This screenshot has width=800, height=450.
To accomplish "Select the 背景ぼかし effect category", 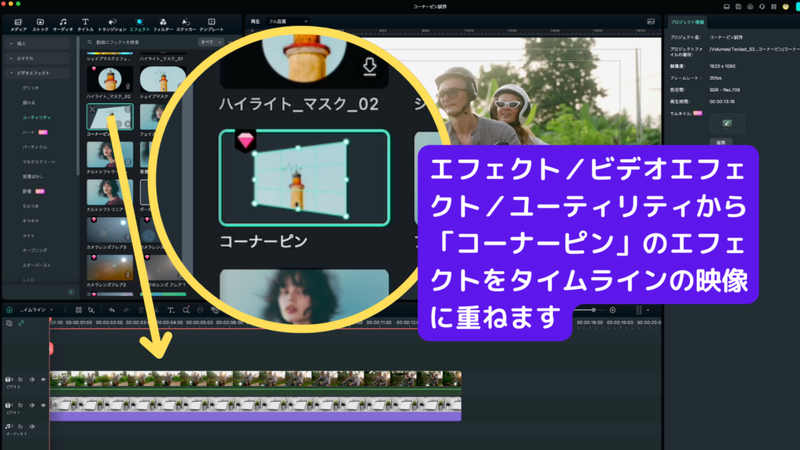I will pyautogui.click(x=33, y=177).
